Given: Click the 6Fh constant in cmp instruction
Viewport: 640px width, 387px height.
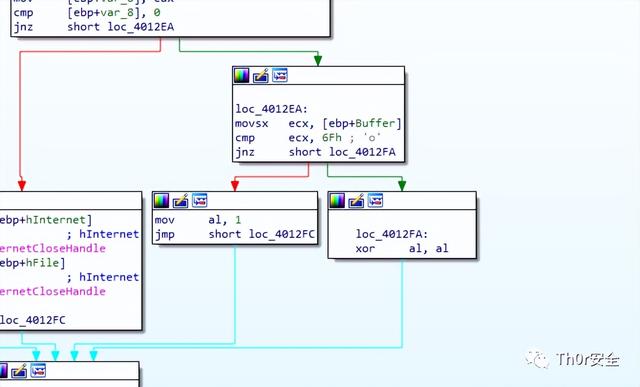Looking at the screenshot, I should 331,138.
